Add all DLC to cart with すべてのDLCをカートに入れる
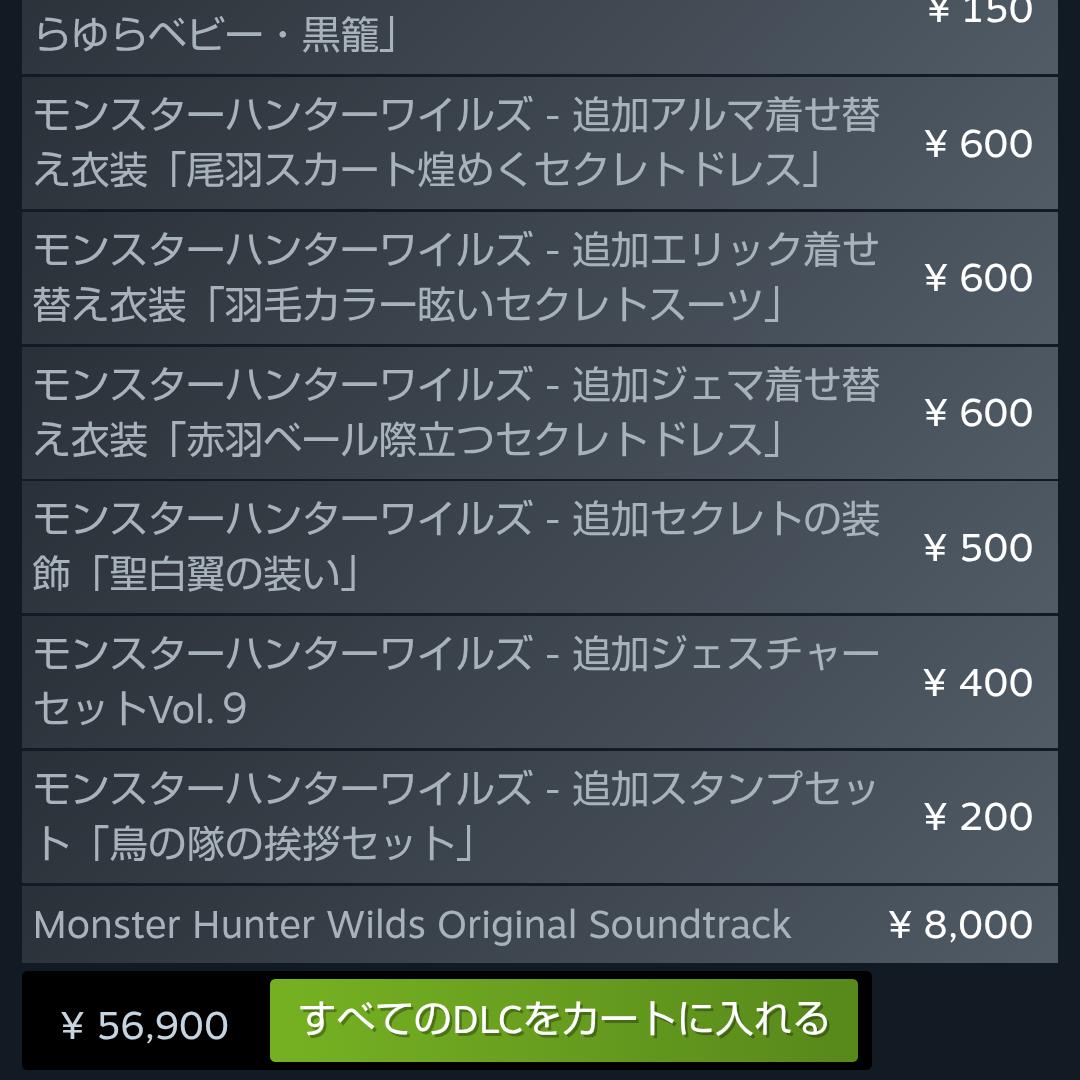The image size is (1080, 1080). point(564,1020)
